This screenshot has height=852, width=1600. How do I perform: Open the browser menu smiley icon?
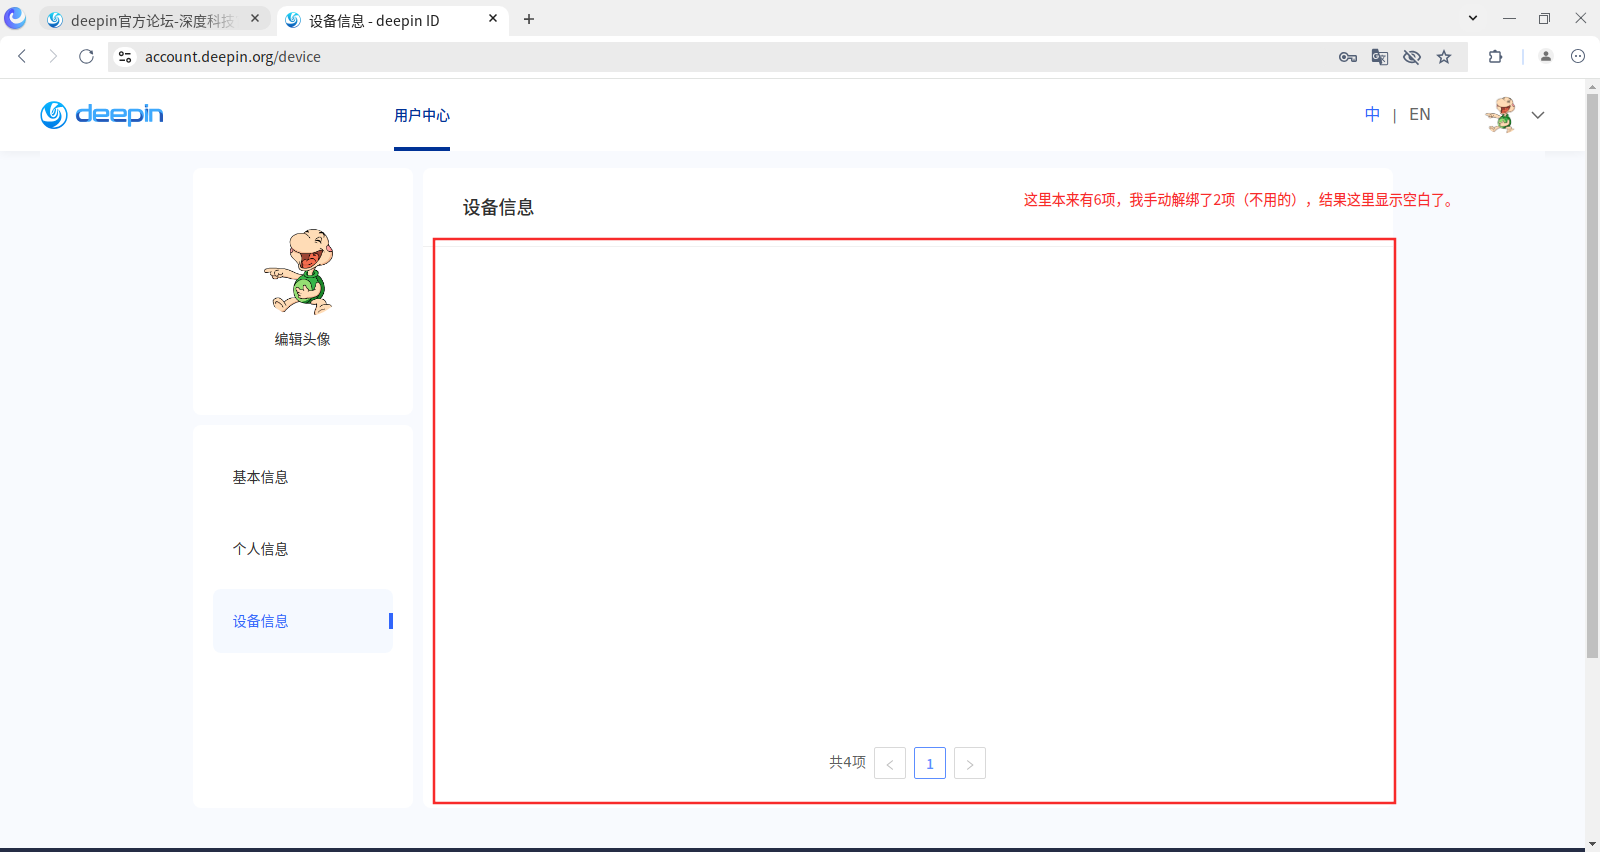click(1578, 57)
